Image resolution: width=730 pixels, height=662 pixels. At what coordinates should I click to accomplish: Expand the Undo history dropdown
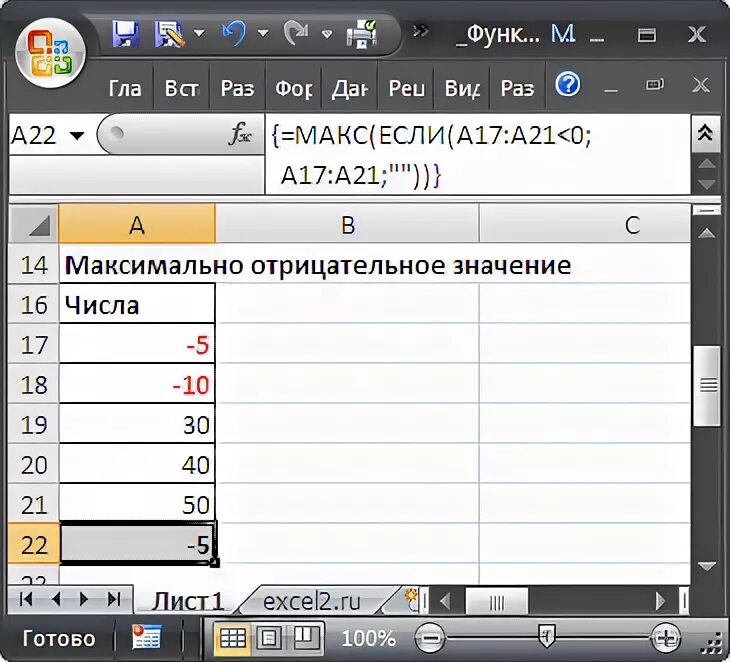263,34
